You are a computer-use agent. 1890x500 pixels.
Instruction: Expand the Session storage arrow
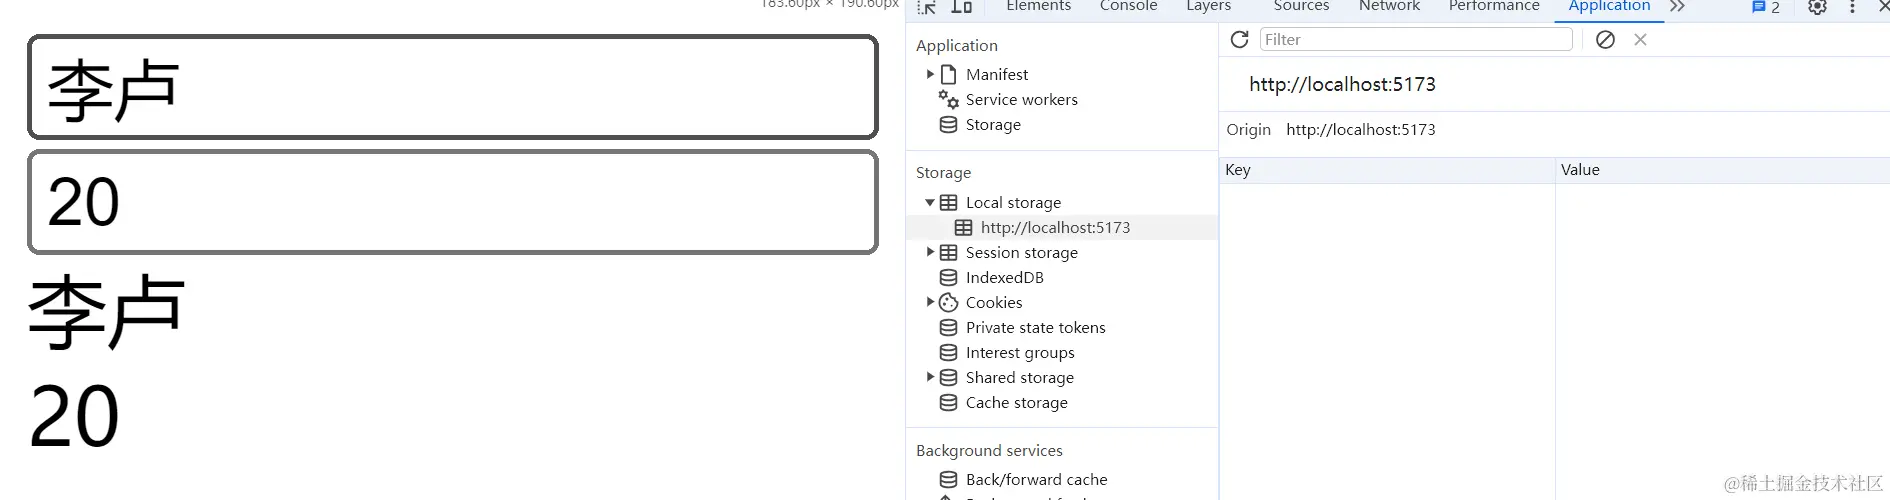930,252
